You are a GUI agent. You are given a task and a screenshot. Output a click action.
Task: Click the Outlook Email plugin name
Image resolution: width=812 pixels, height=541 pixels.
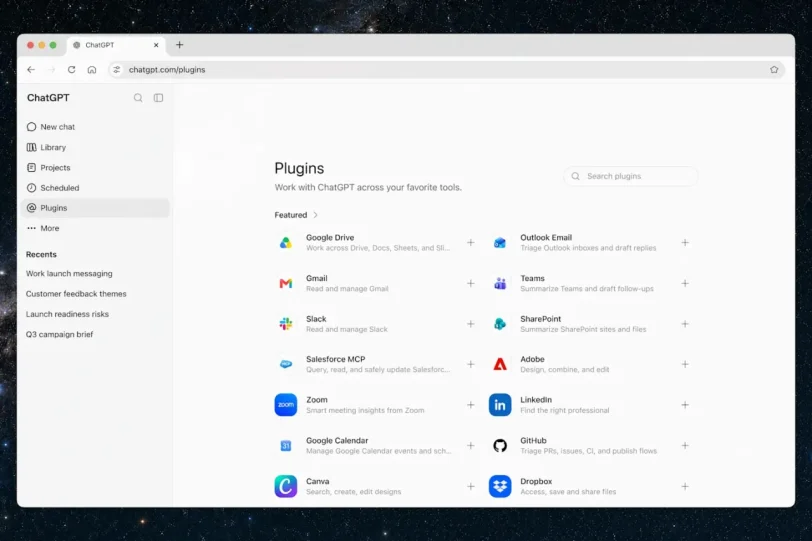(x=546, y=238)
